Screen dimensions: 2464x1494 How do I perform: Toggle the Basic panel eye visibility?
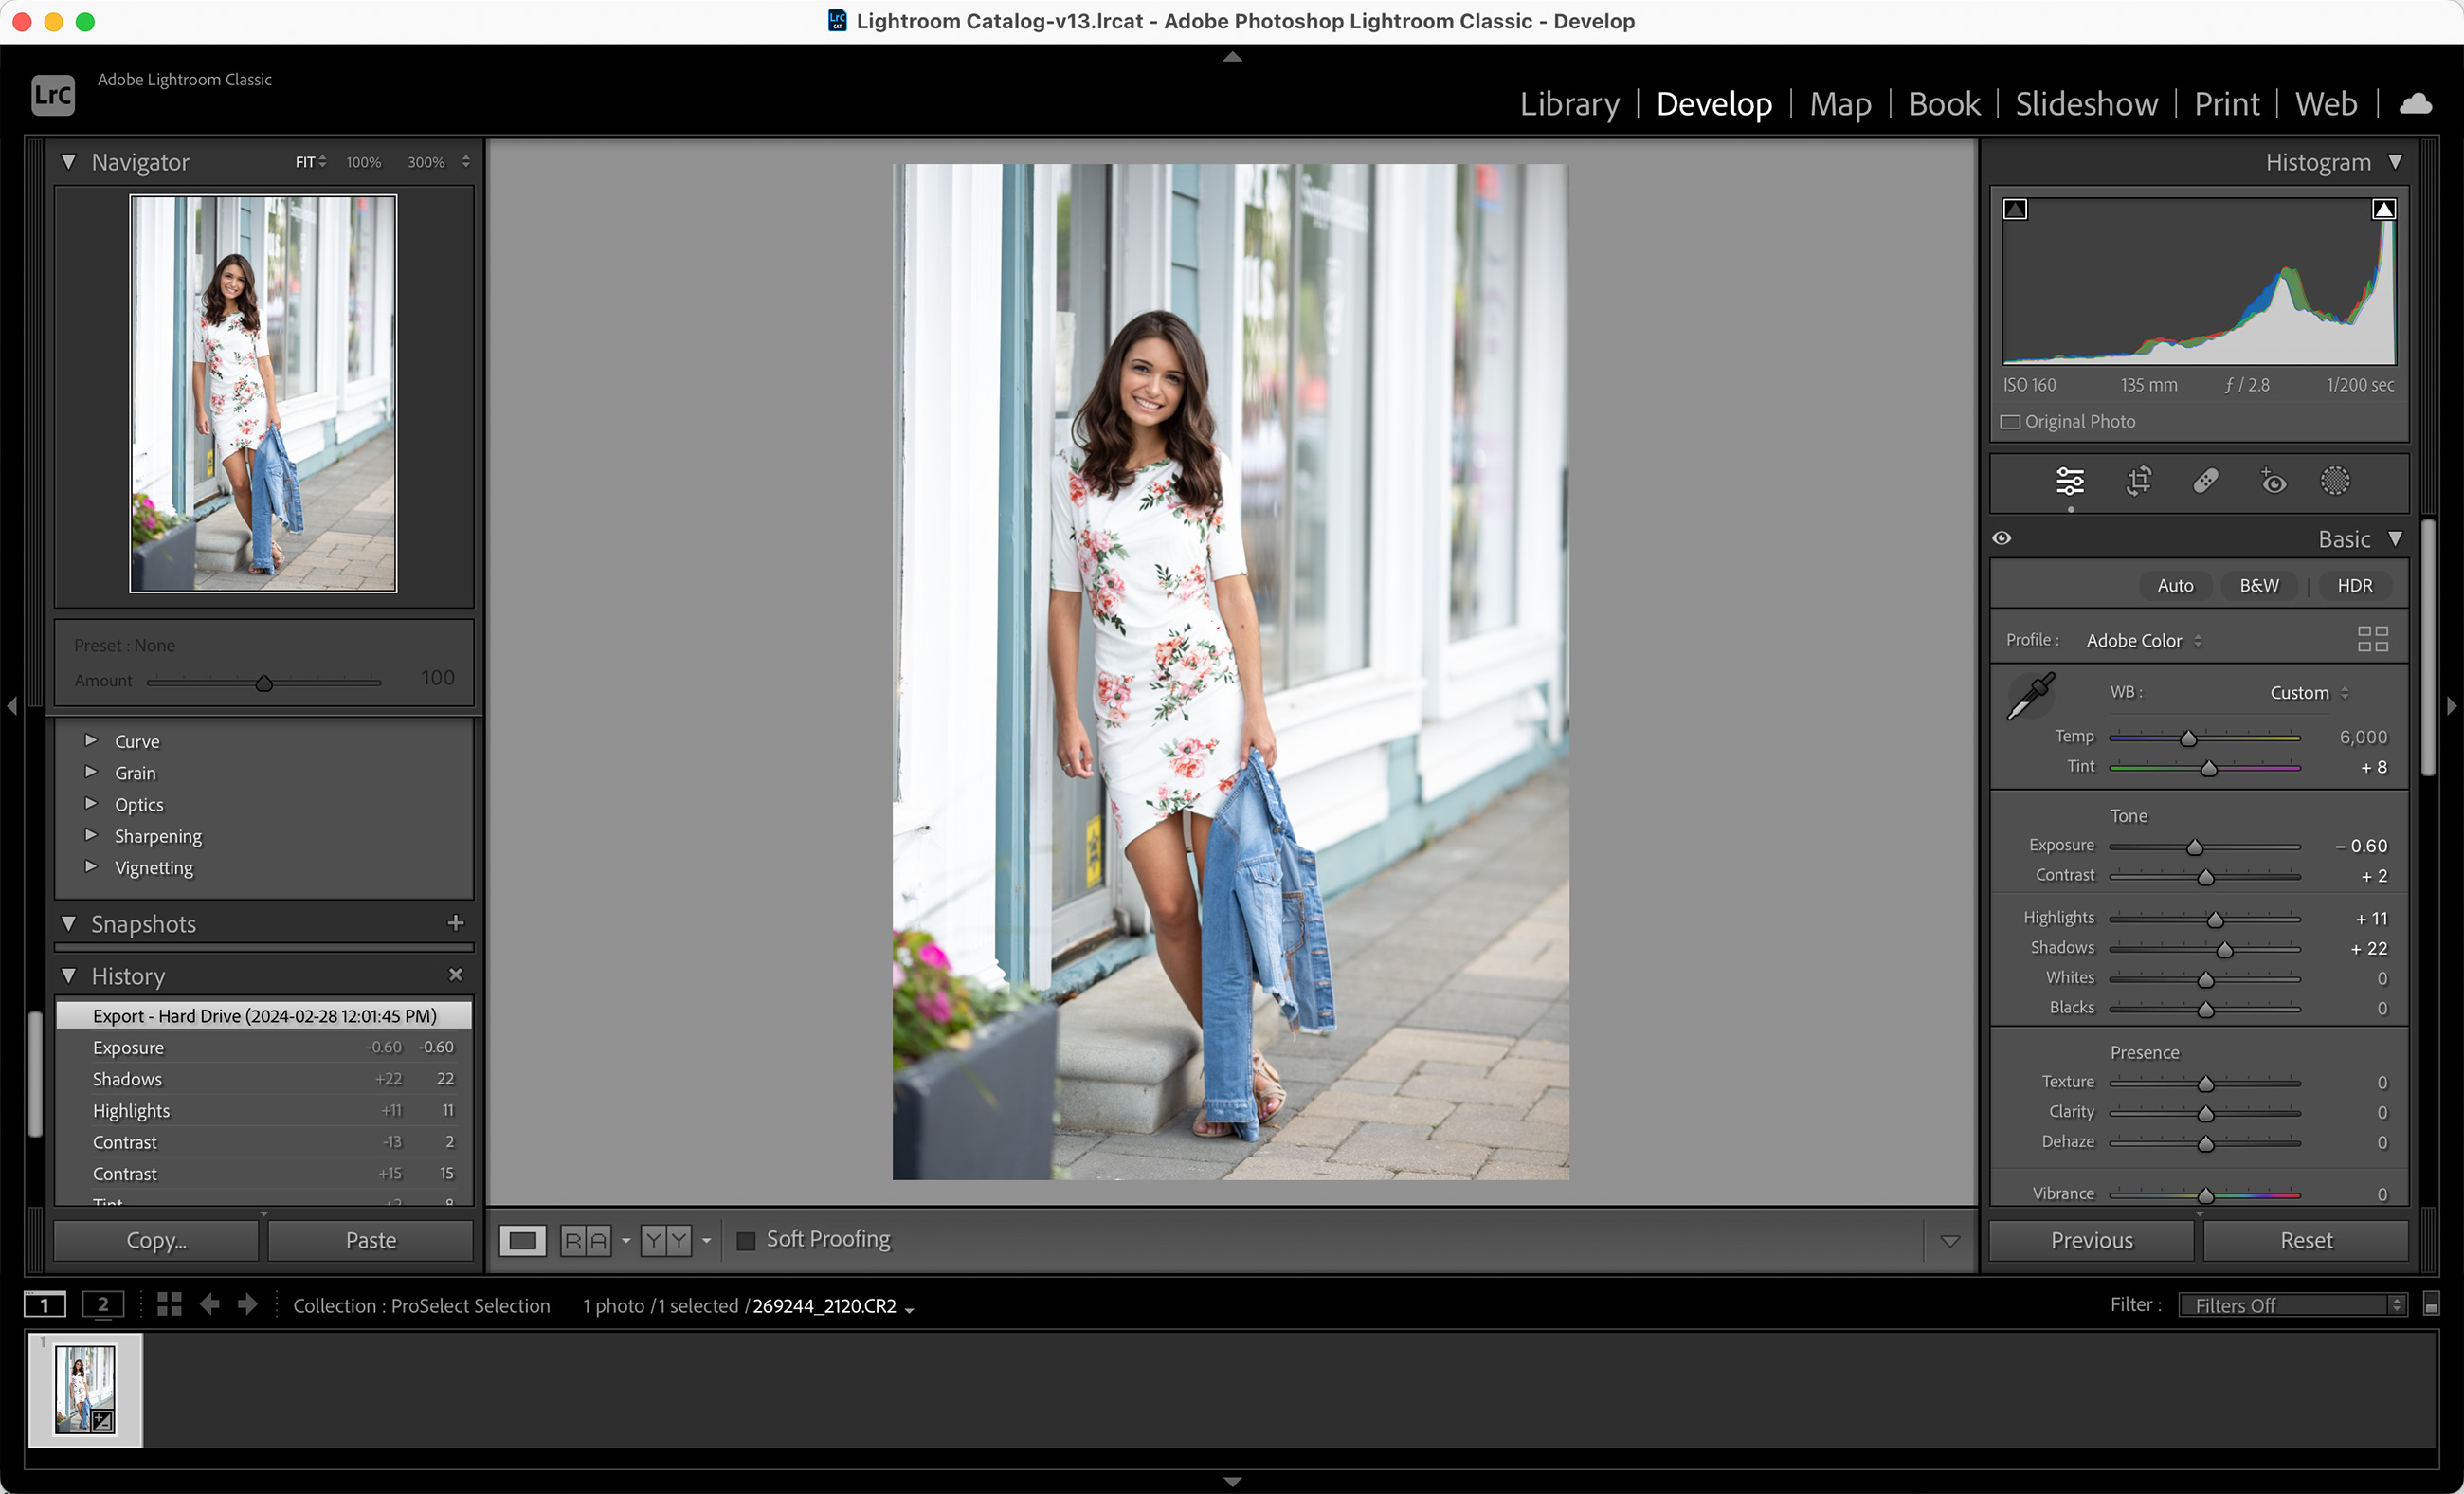[2001, 538]
